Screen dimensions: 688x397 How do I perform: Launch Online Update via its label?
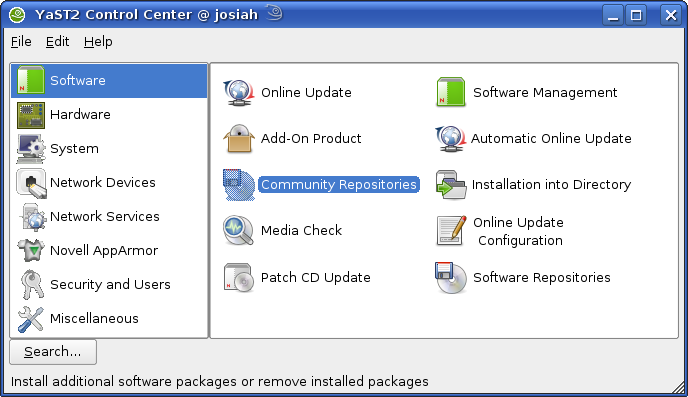[306, 93]
